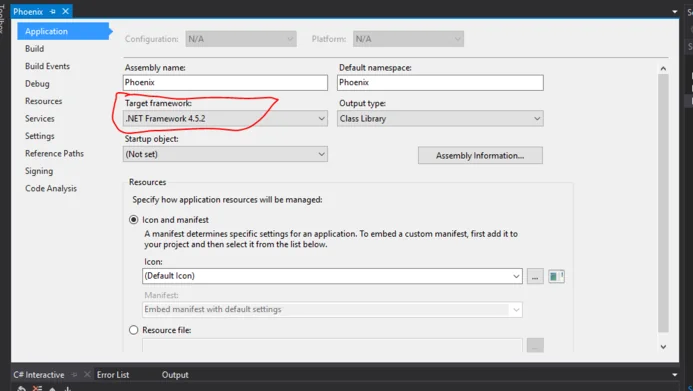The image size is (693, 391).
Task: Select Resources in the side list
Action: pyautogui.click(x=43, y=101)
